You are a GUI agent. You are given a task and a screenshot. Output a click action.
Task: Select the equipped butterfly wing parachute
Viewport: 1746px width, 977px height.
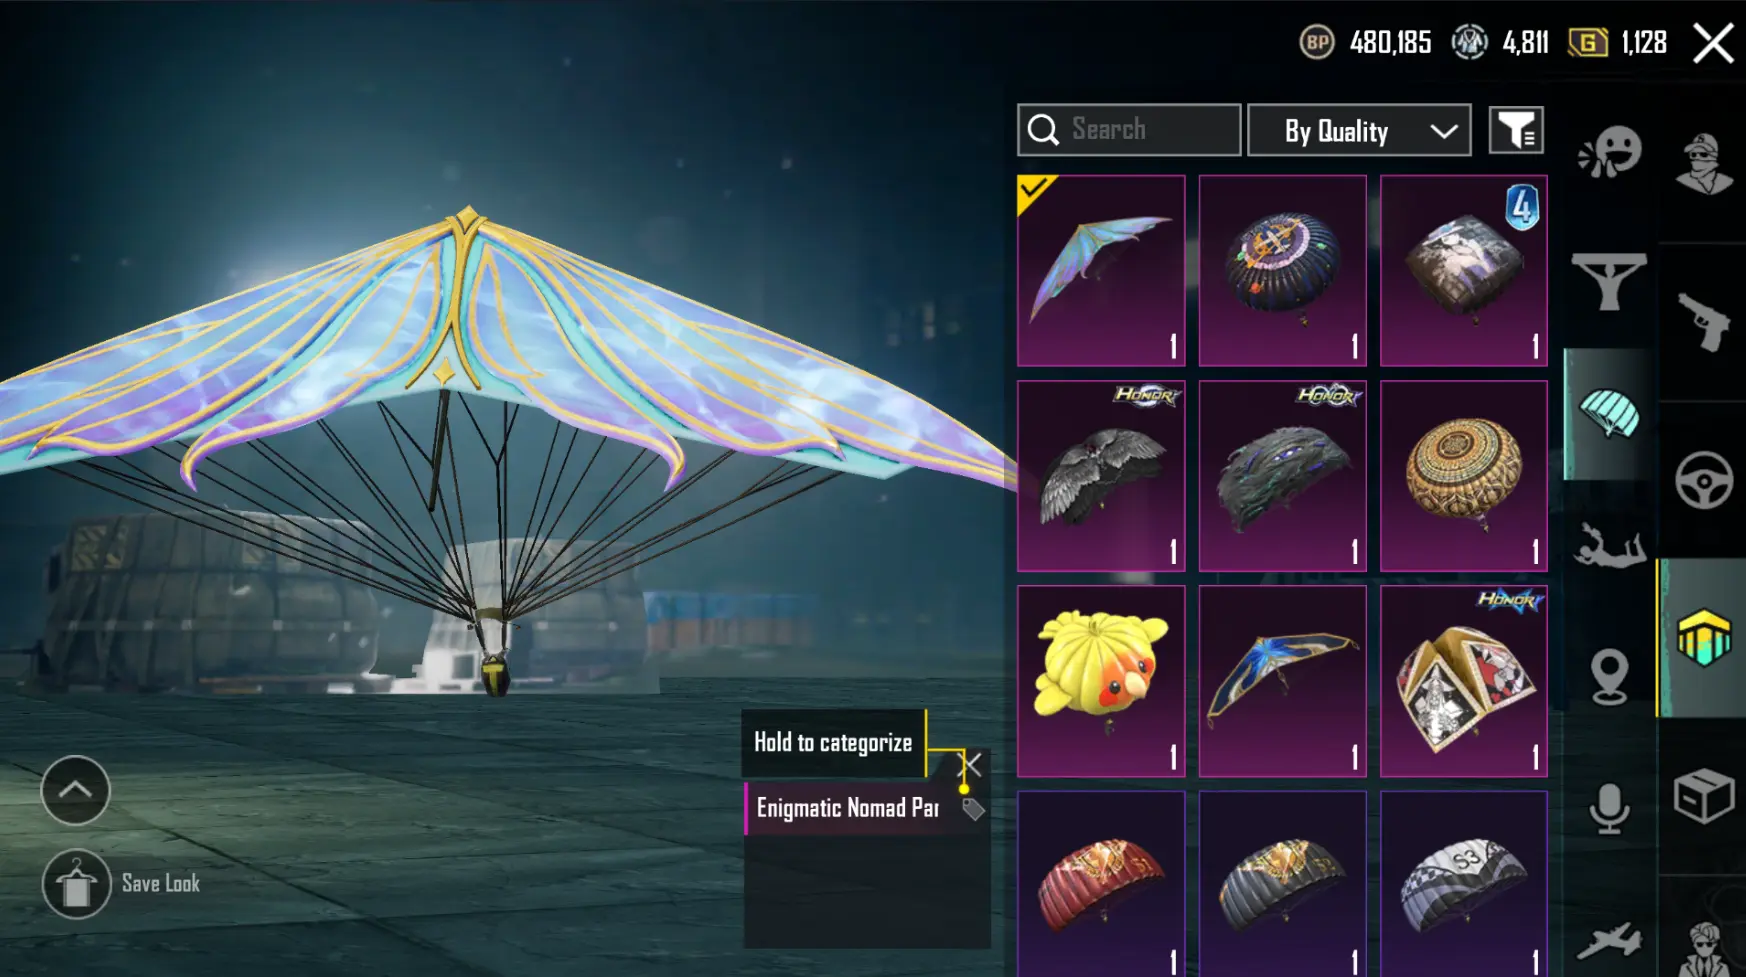[1101, 271]
